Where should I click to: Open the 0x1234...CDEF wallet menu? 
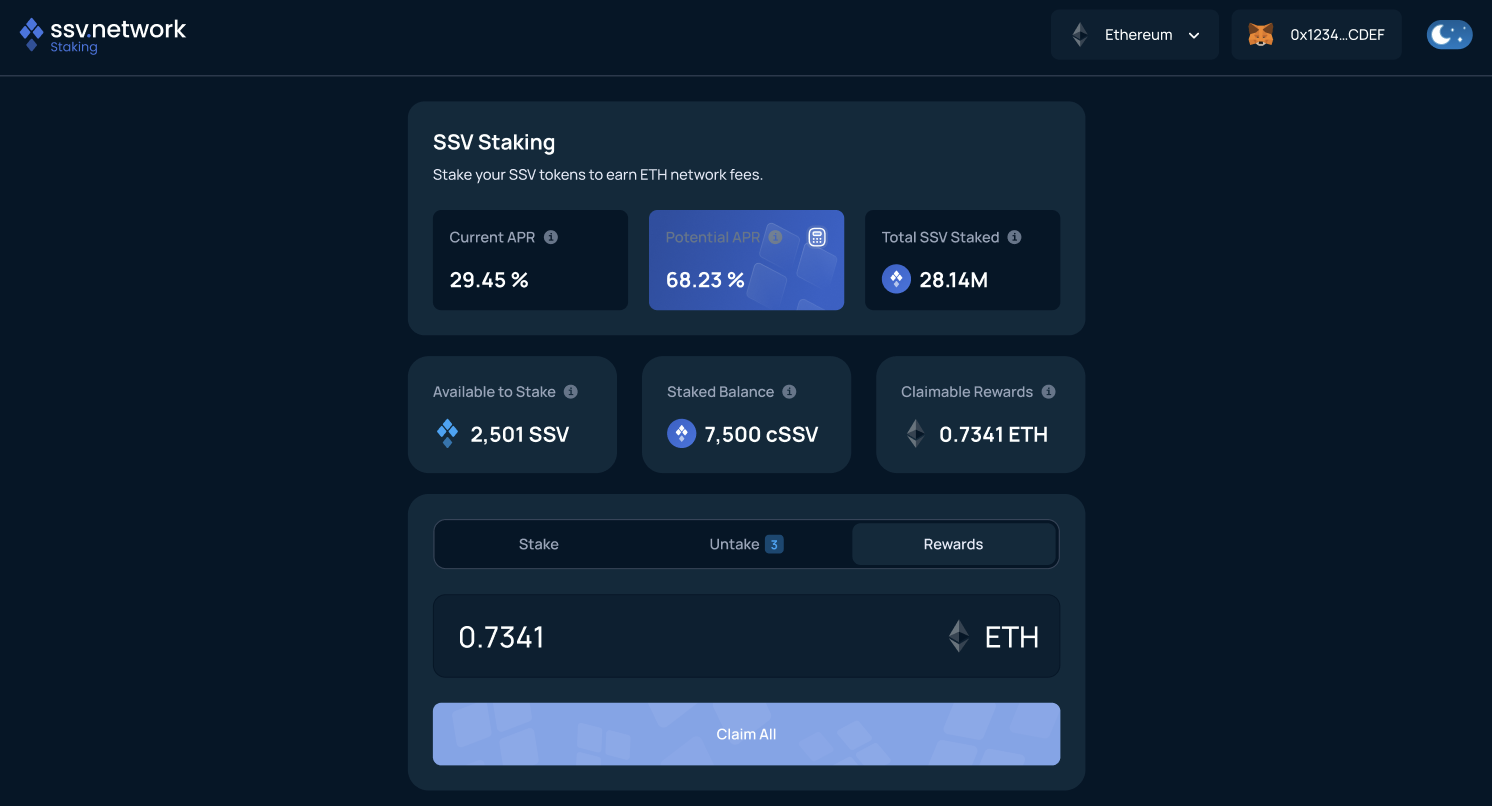pos(1336,35)
